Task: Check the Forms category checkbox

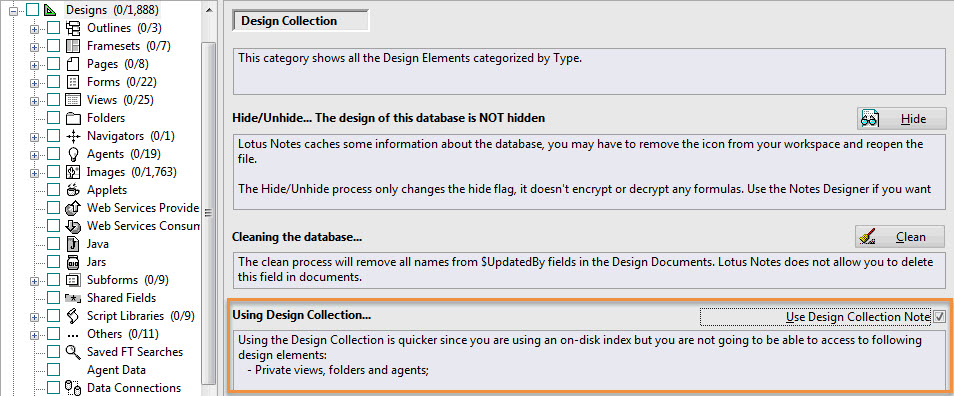Action: [x=54, y=82]
